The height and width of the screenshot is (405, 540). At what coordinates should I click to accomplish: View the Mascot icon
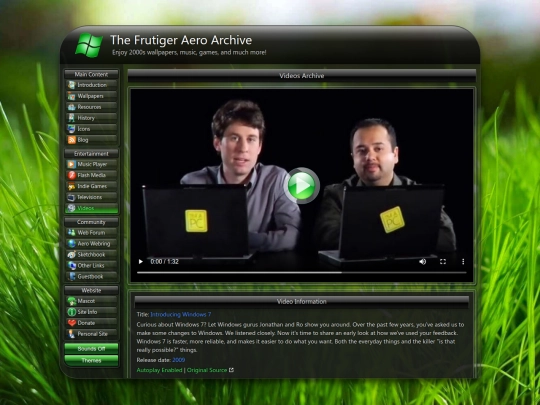tap(71, 301)
